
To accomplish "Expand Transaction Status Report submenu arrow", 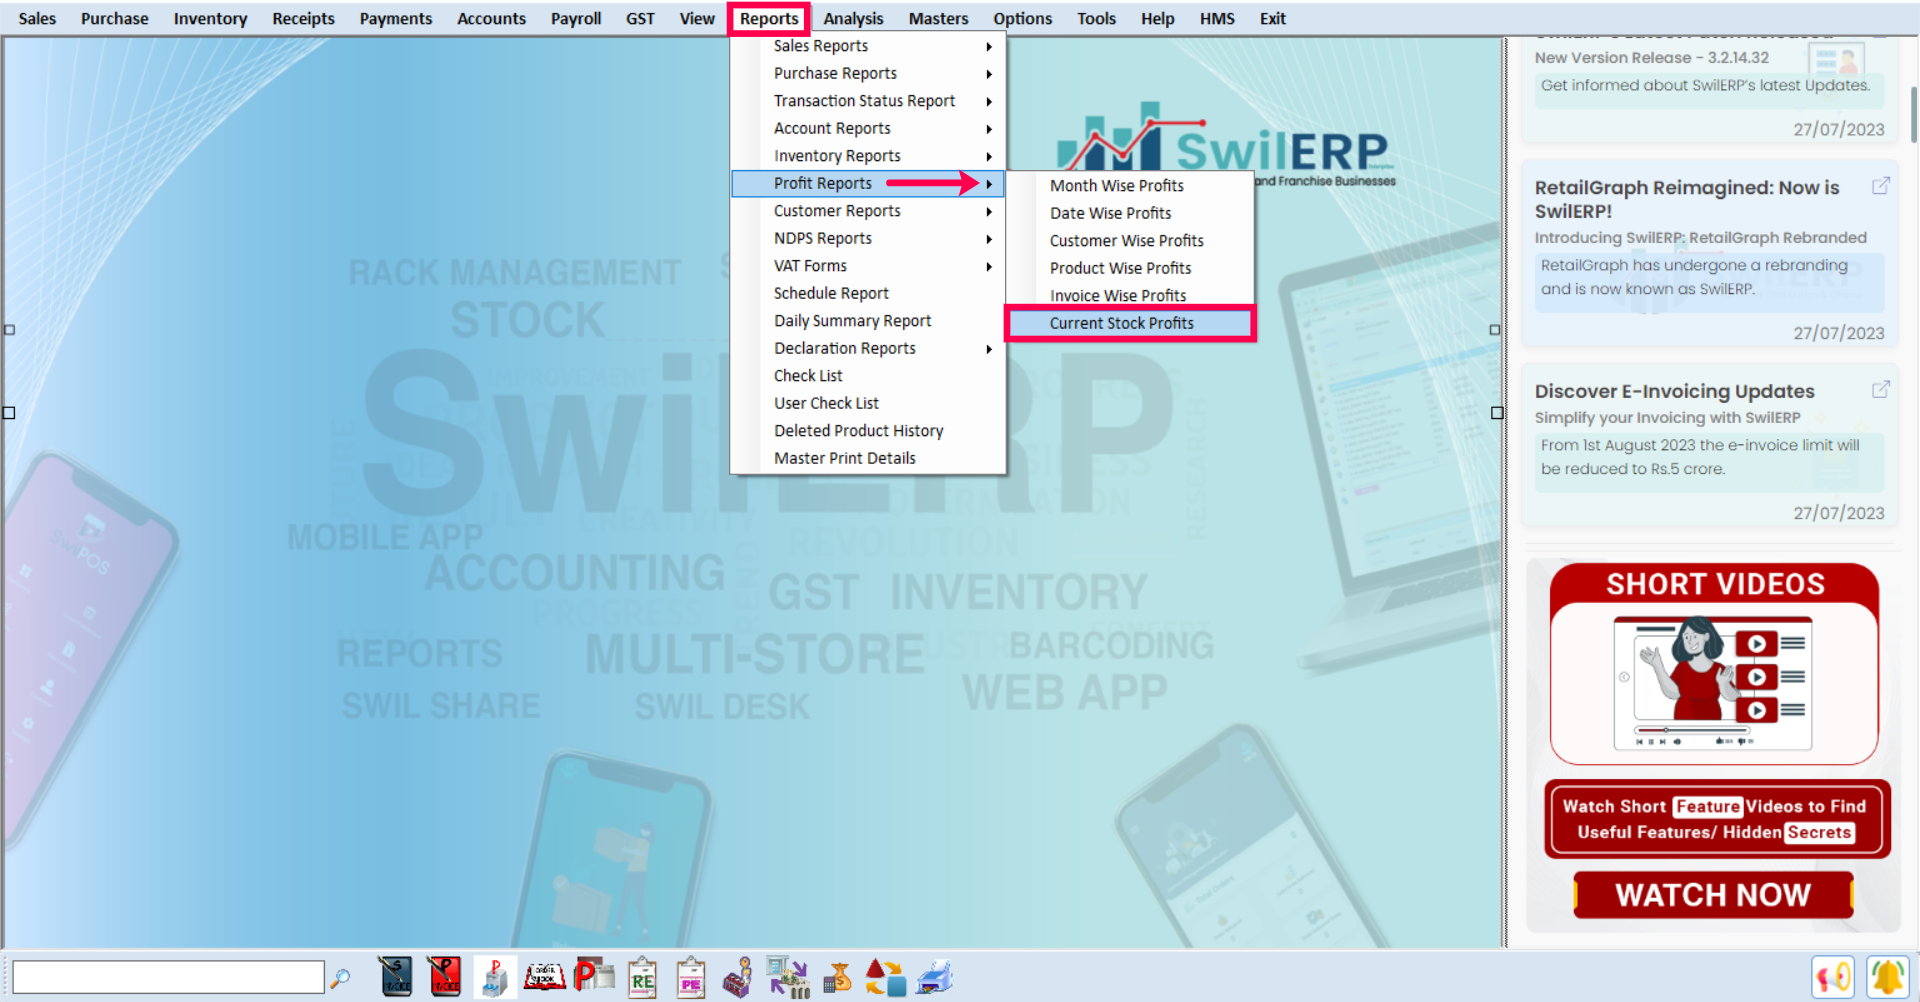I will pos(989,101).
